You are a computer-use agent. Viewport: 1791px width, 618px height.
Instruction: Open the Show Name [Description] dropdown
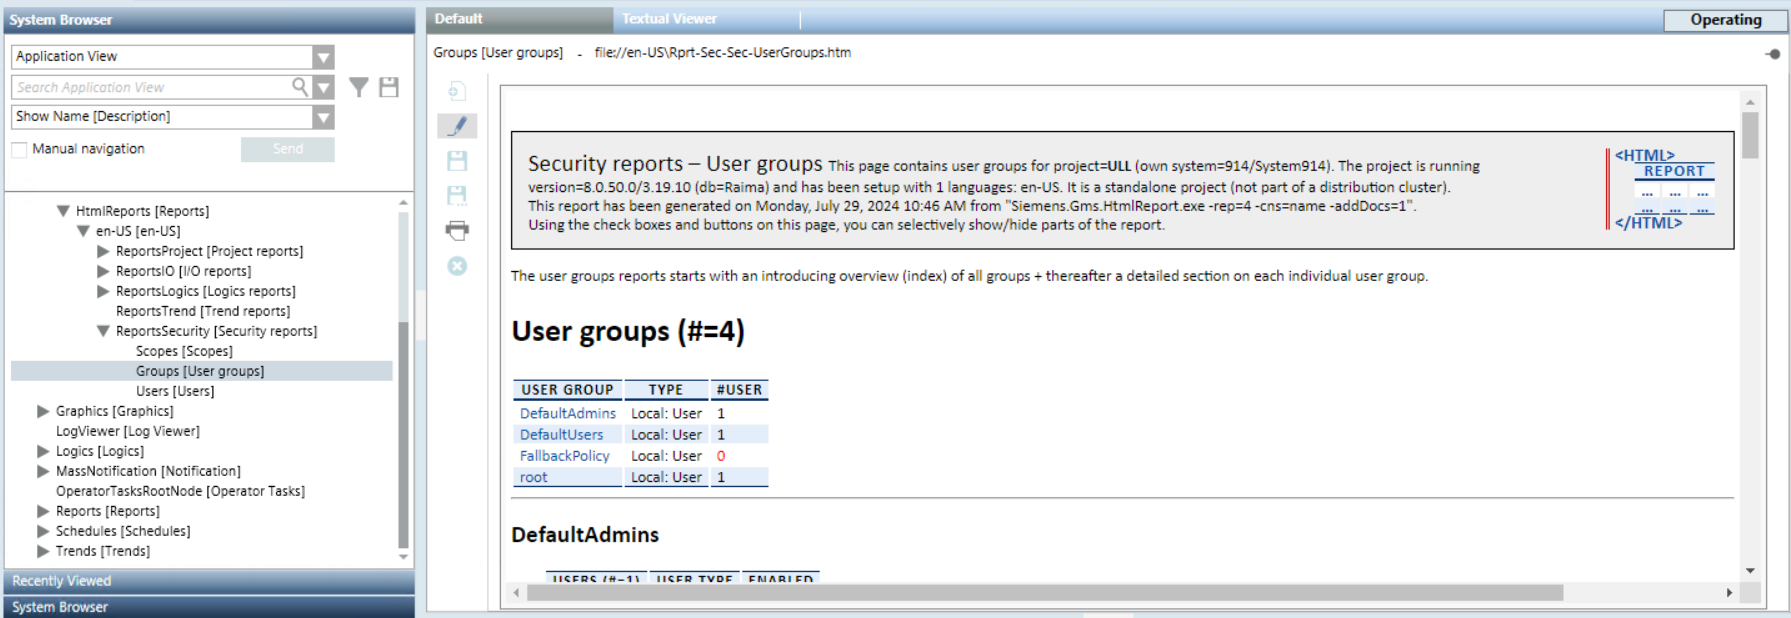point(323,118)
